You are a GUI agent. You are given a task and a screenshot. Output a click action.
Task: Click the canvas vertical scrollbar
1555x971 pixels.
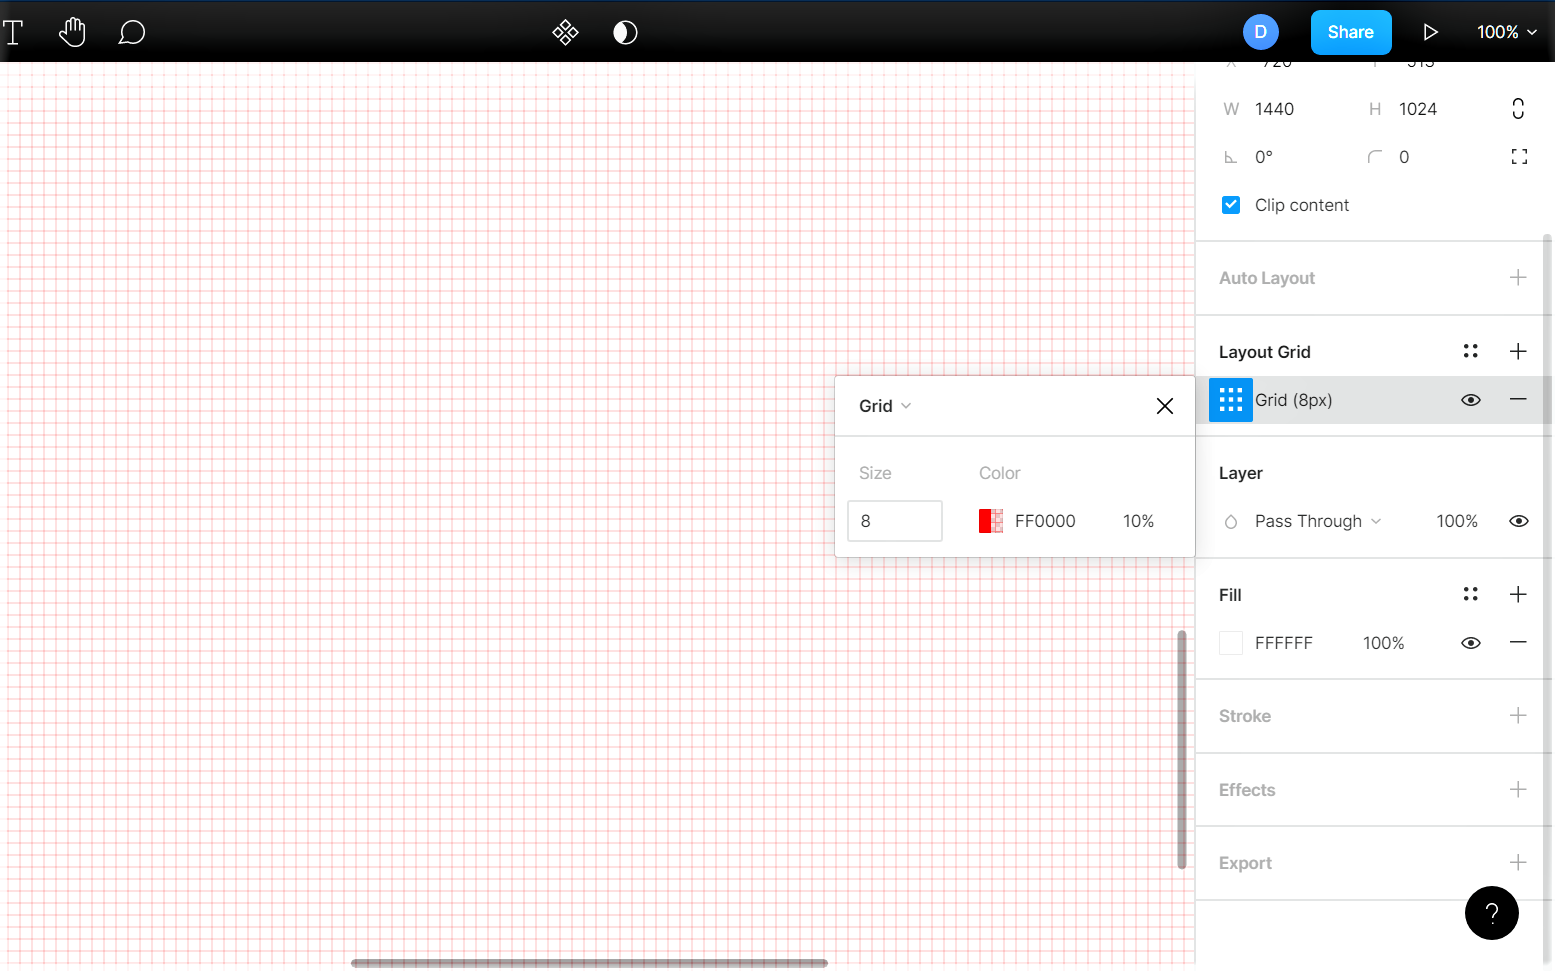[1182, 749]
